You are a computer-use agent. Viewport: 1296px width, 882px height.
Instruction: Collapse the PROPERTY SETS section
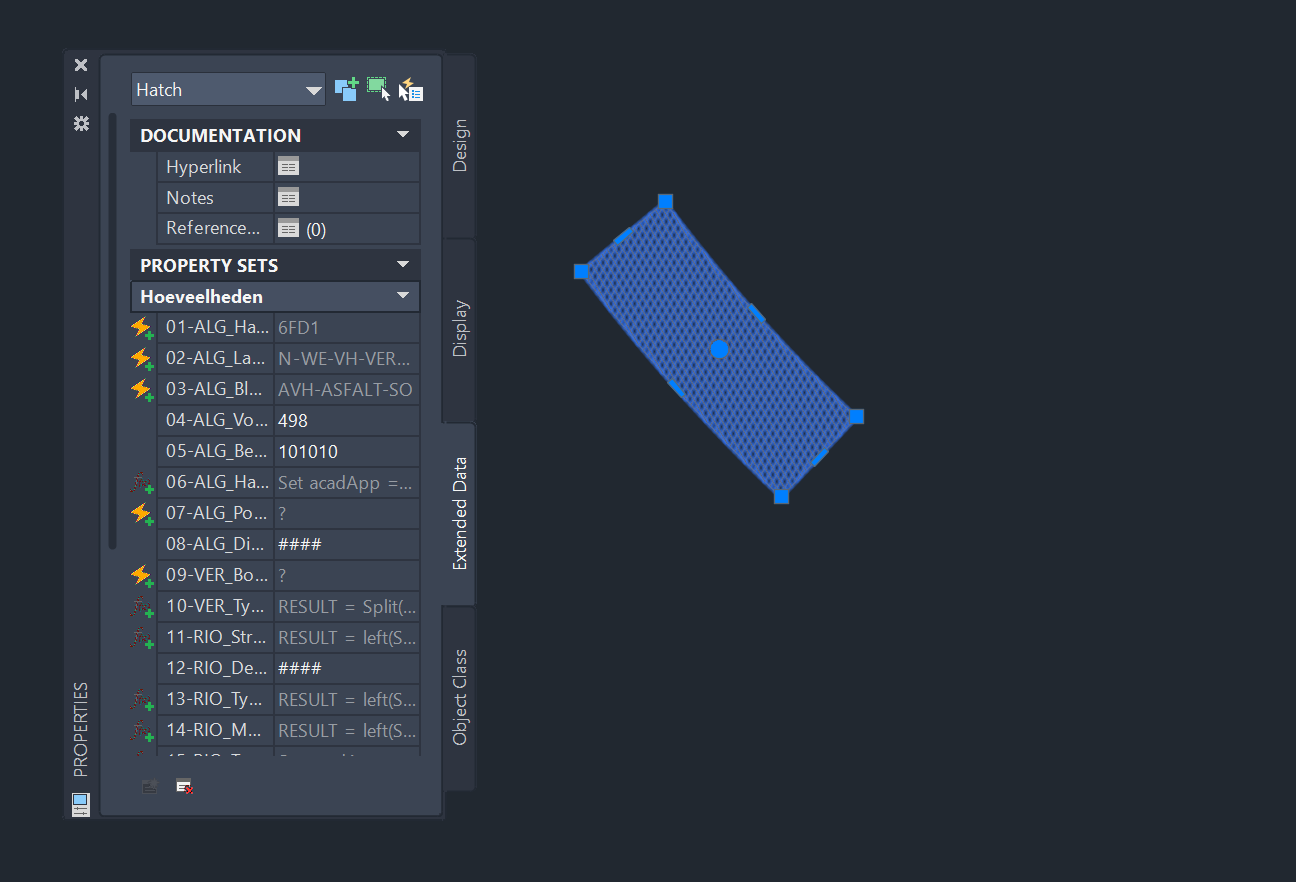pos(403,265)
